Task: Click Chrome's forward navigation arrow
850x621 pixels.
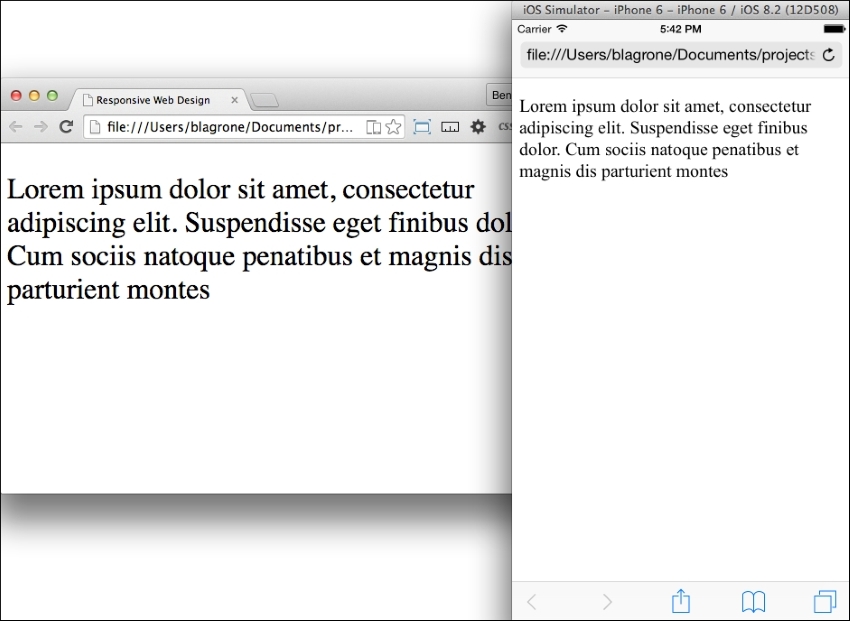Action: (39, 126)
